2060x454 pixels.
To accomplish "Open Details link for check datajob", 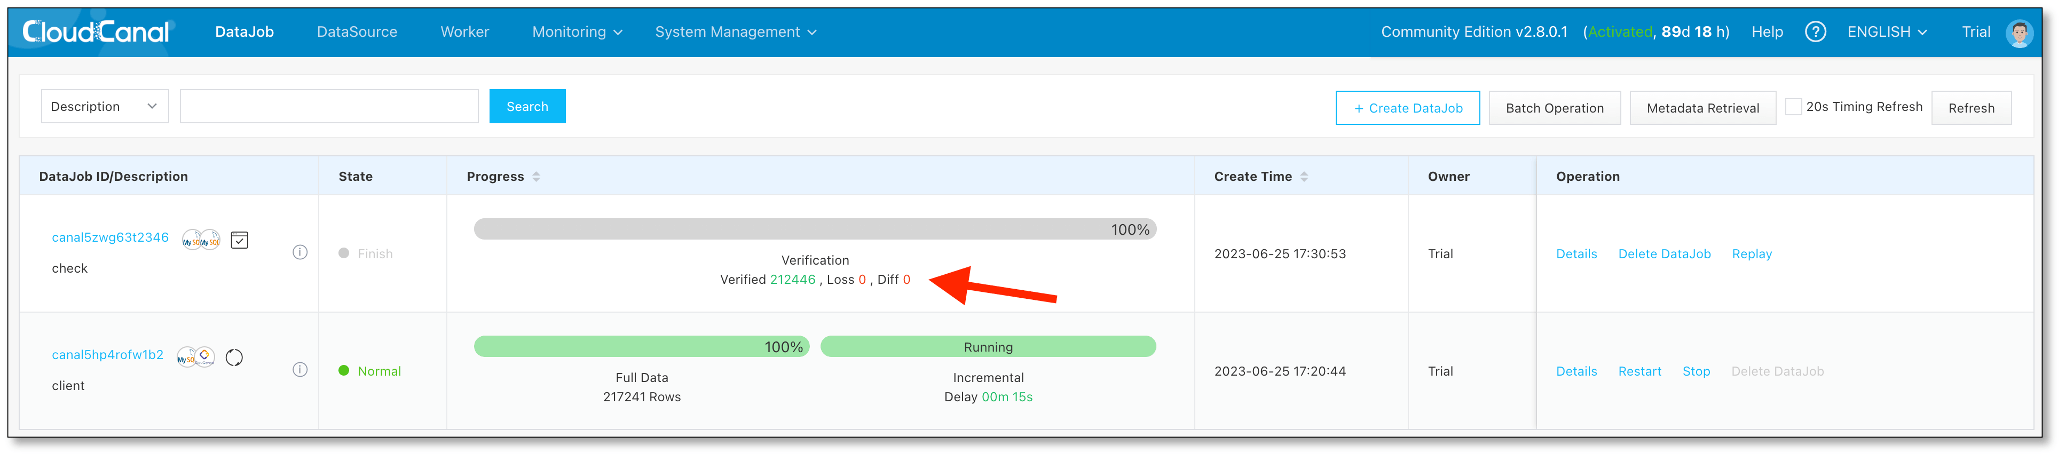I will pyautogui.click(x=1576, y=254).
